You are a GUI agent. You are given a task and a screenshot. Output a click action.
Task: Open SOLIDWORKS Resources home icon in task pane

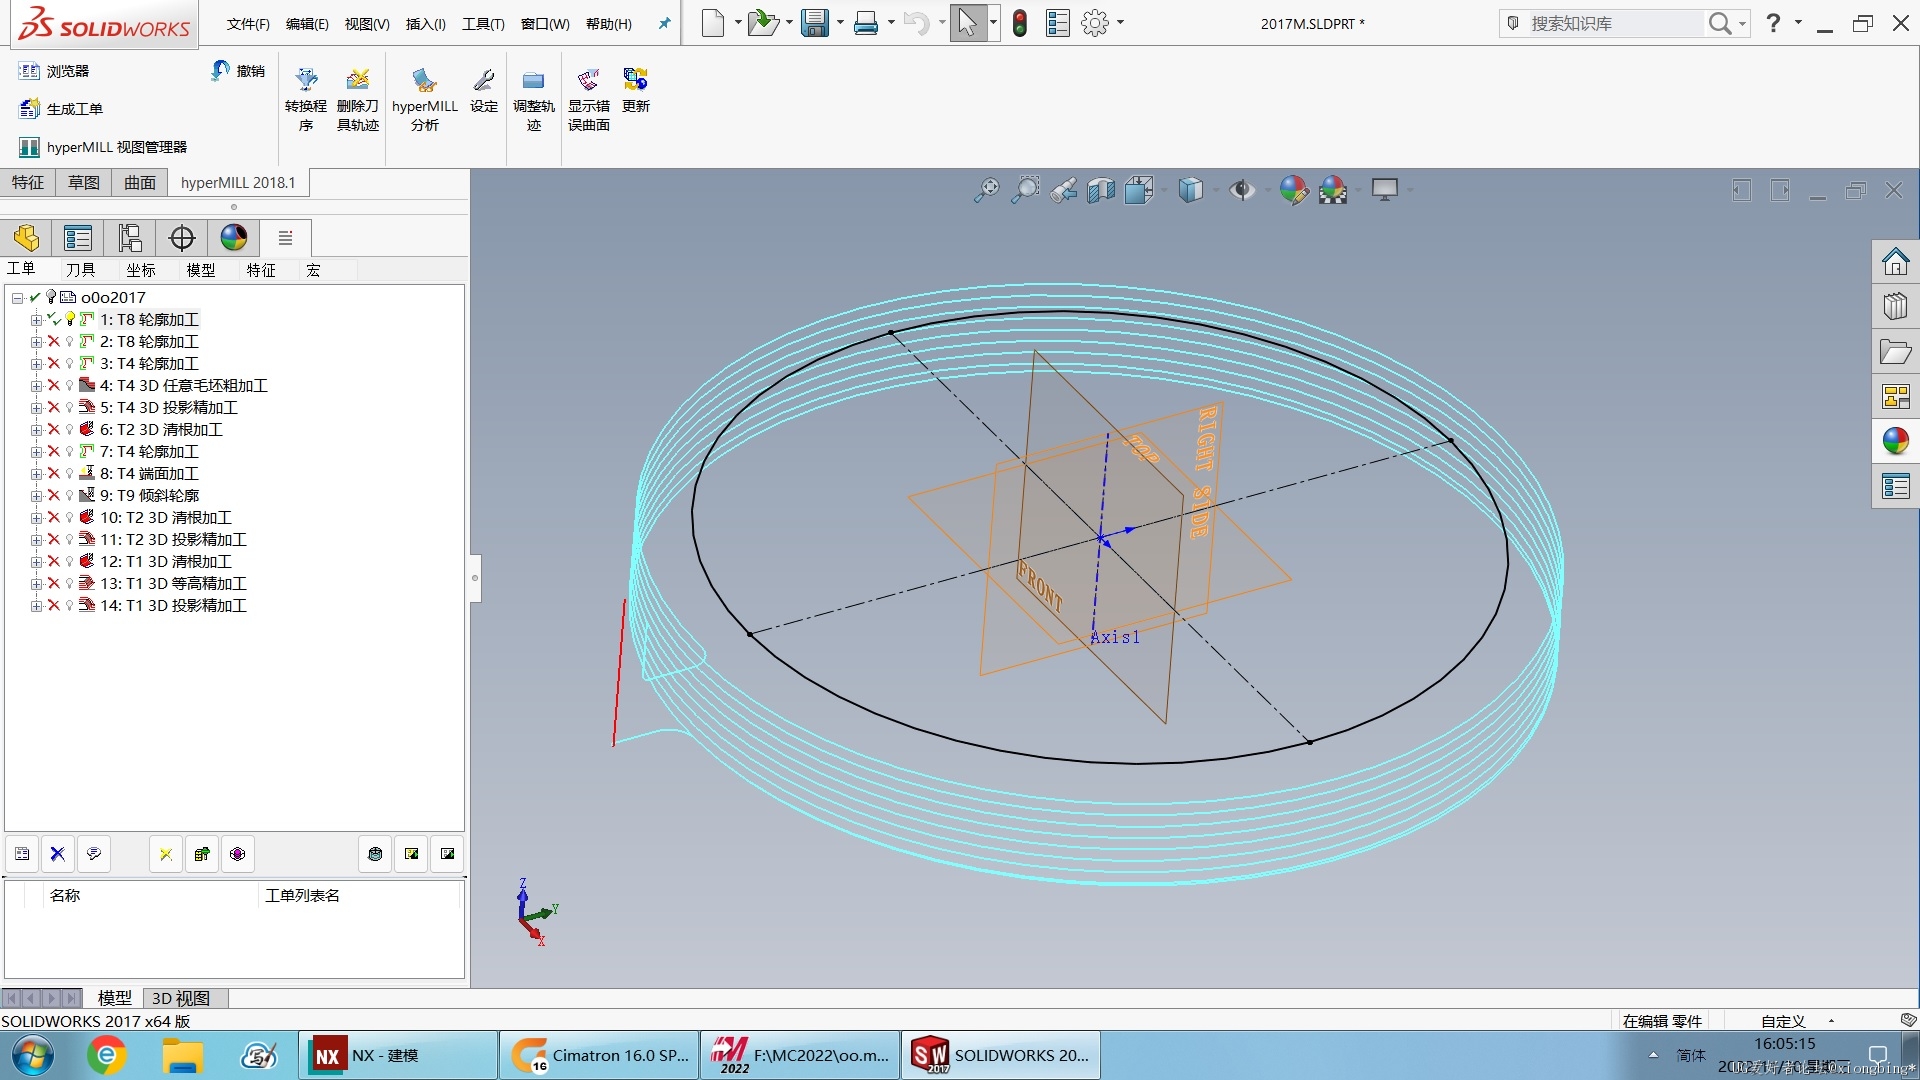coord(1895,262)
